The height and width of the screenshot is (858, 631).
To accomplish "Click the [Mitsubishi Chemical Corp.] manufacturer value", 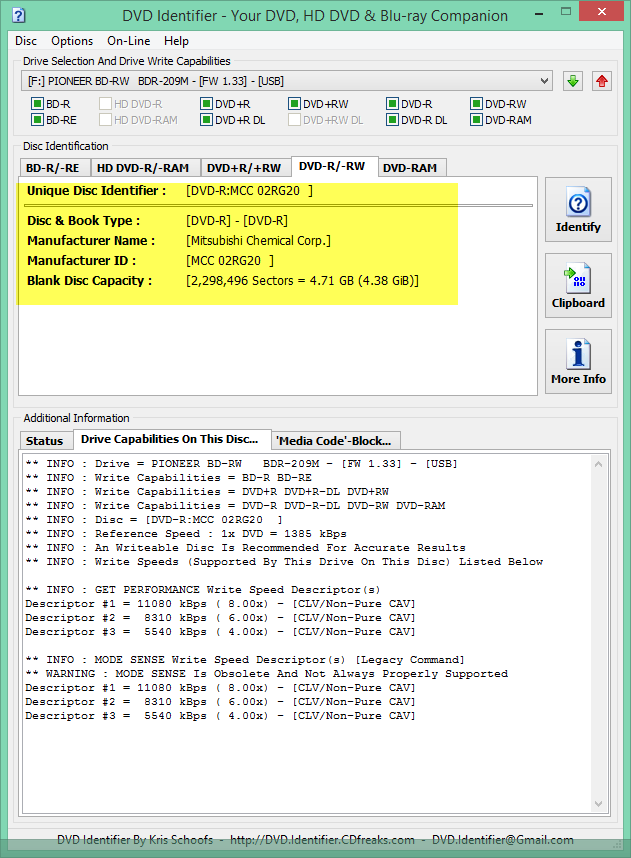I will [x=258, y=241].
